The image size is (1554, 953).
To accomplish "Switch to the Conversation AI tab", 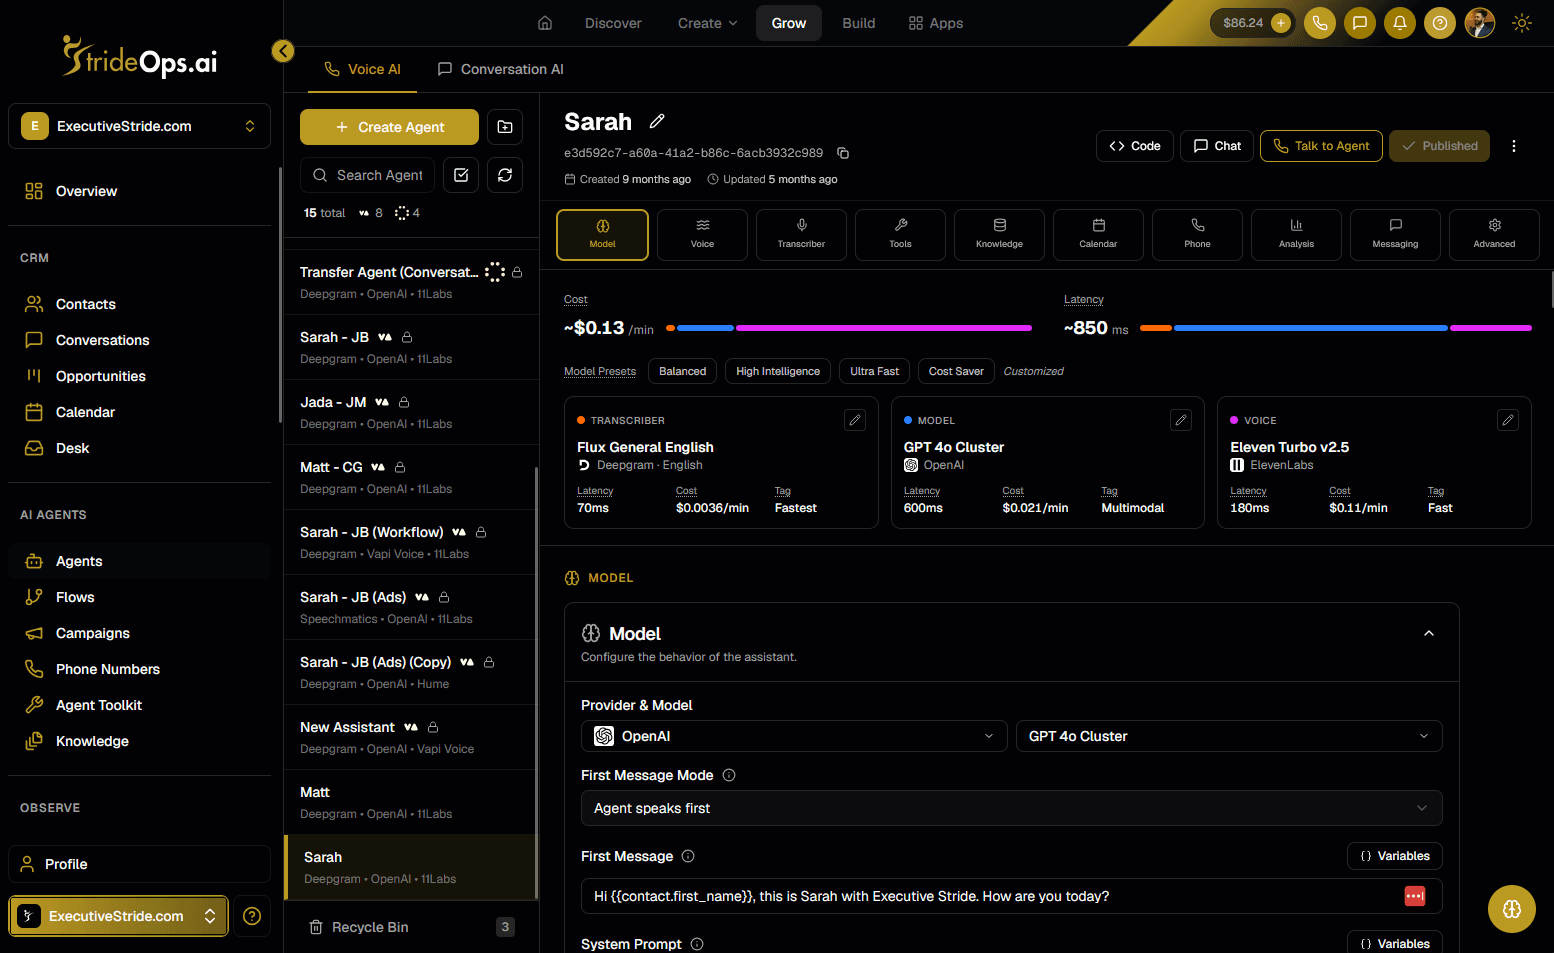I will click(501, 69).
